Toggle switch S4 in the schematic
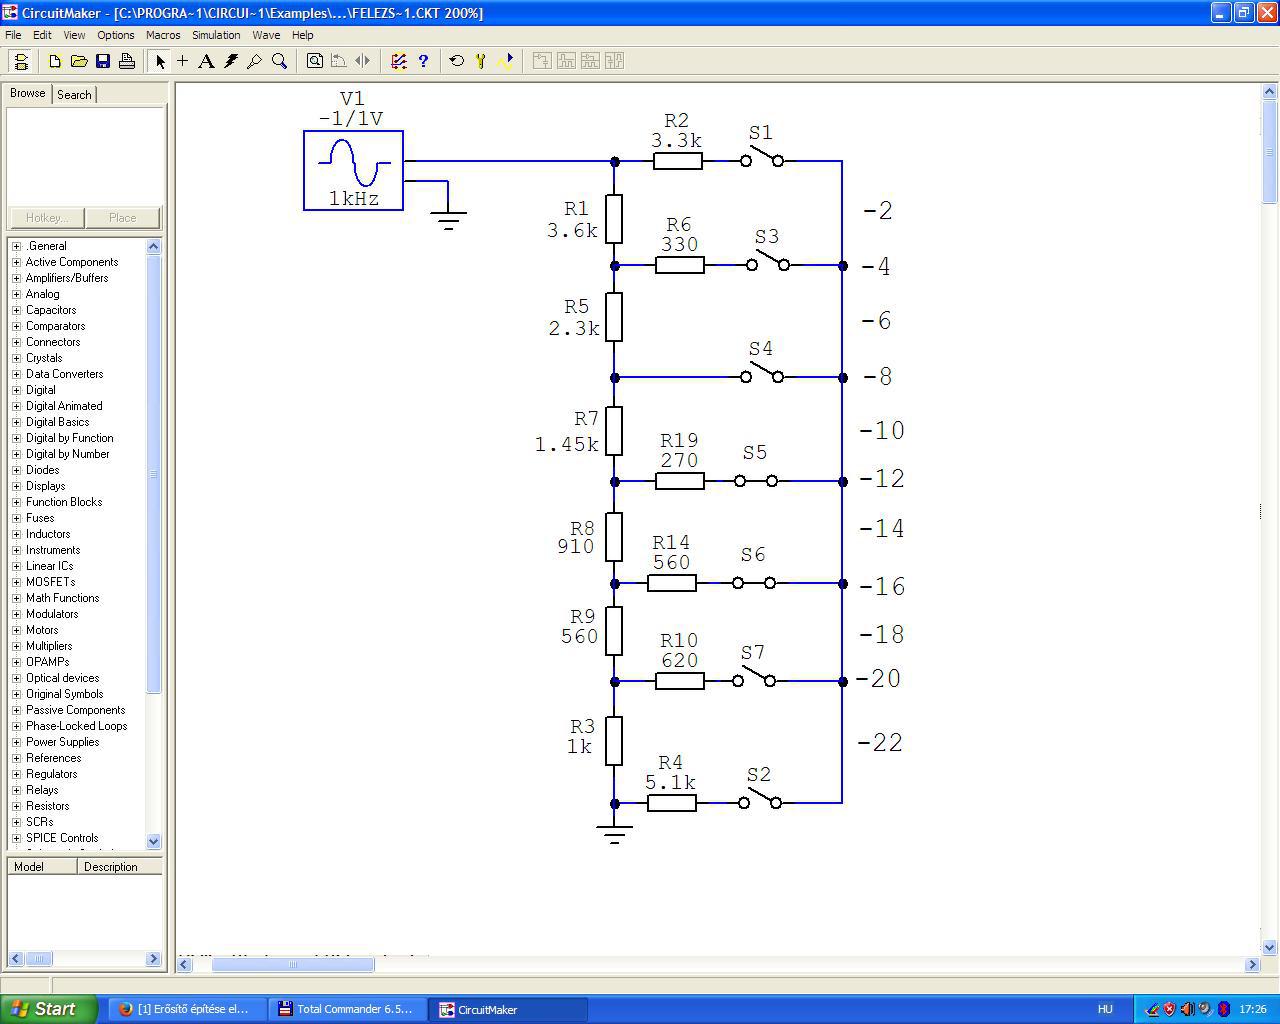 tap(762, 374)
